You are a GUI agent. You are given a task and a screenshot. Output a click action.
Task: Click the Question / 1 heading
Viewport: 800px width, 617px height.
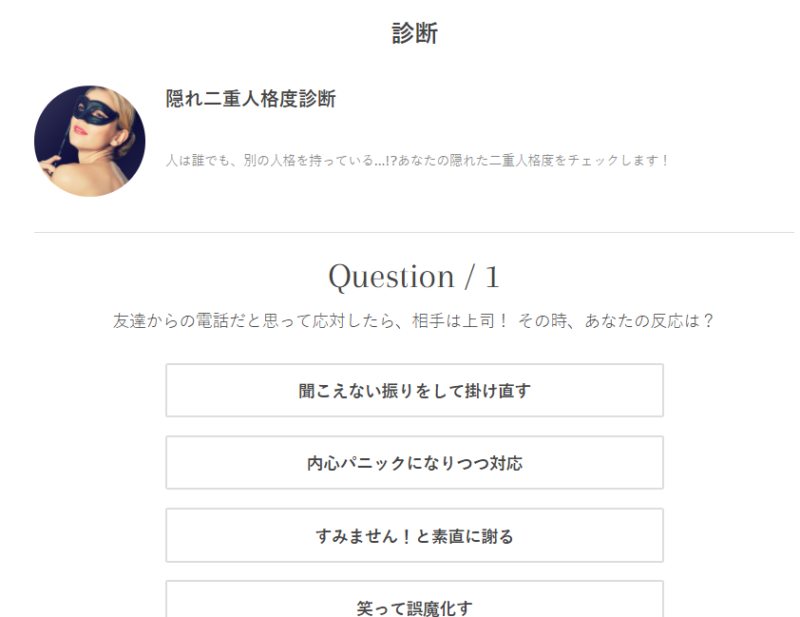(x=414, y=277)
